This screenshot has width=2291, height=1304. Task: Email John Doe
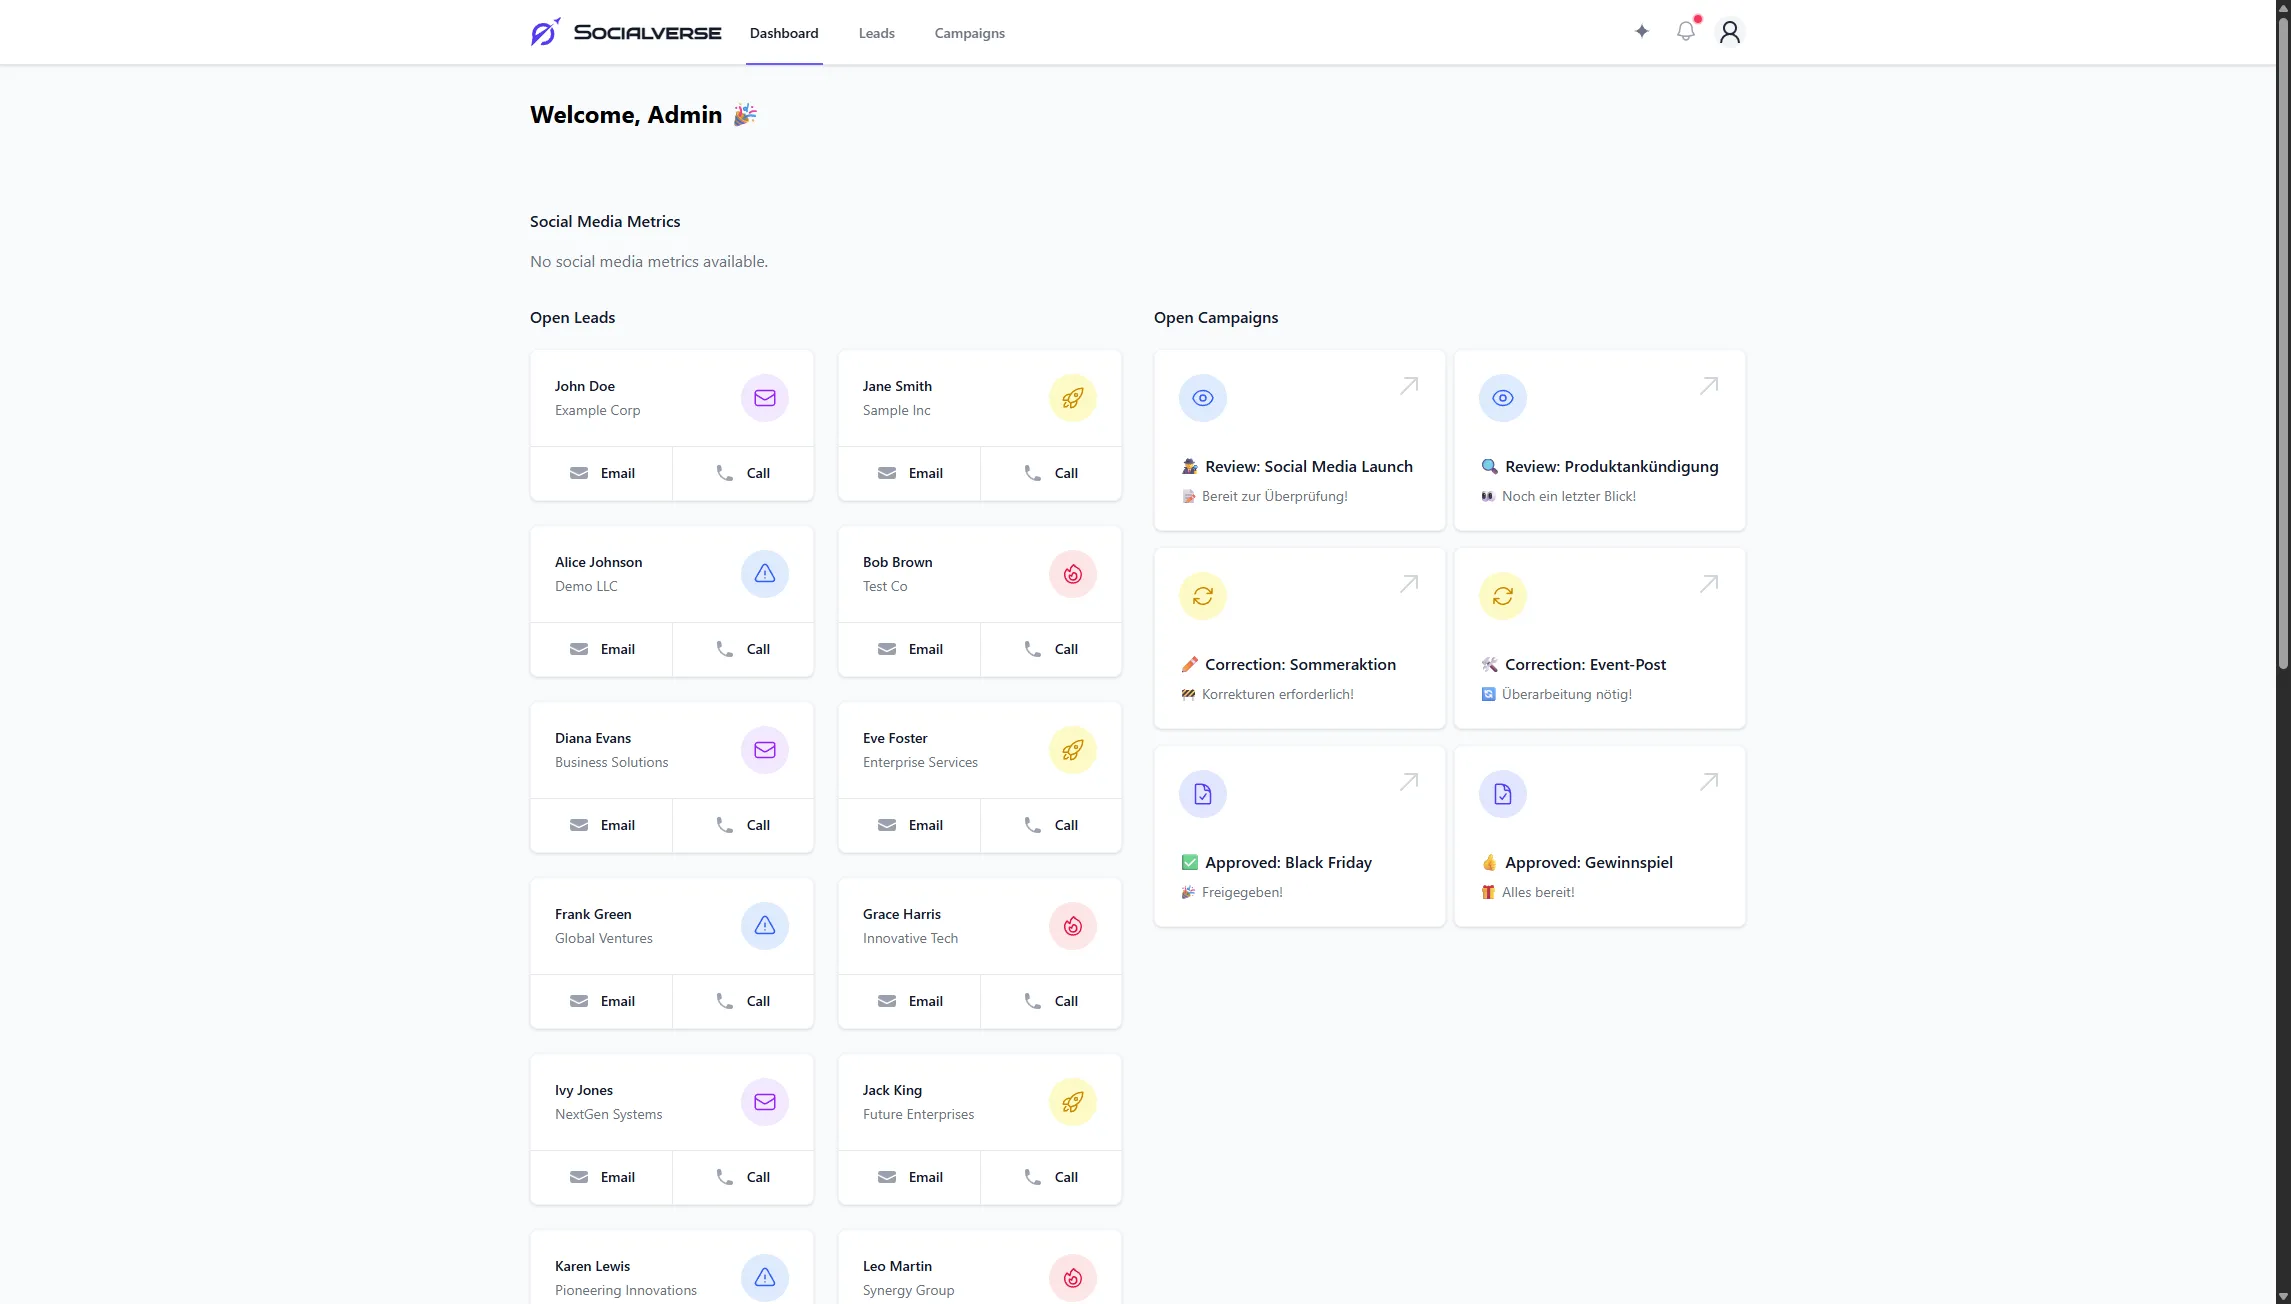click(x=602, y=473)
